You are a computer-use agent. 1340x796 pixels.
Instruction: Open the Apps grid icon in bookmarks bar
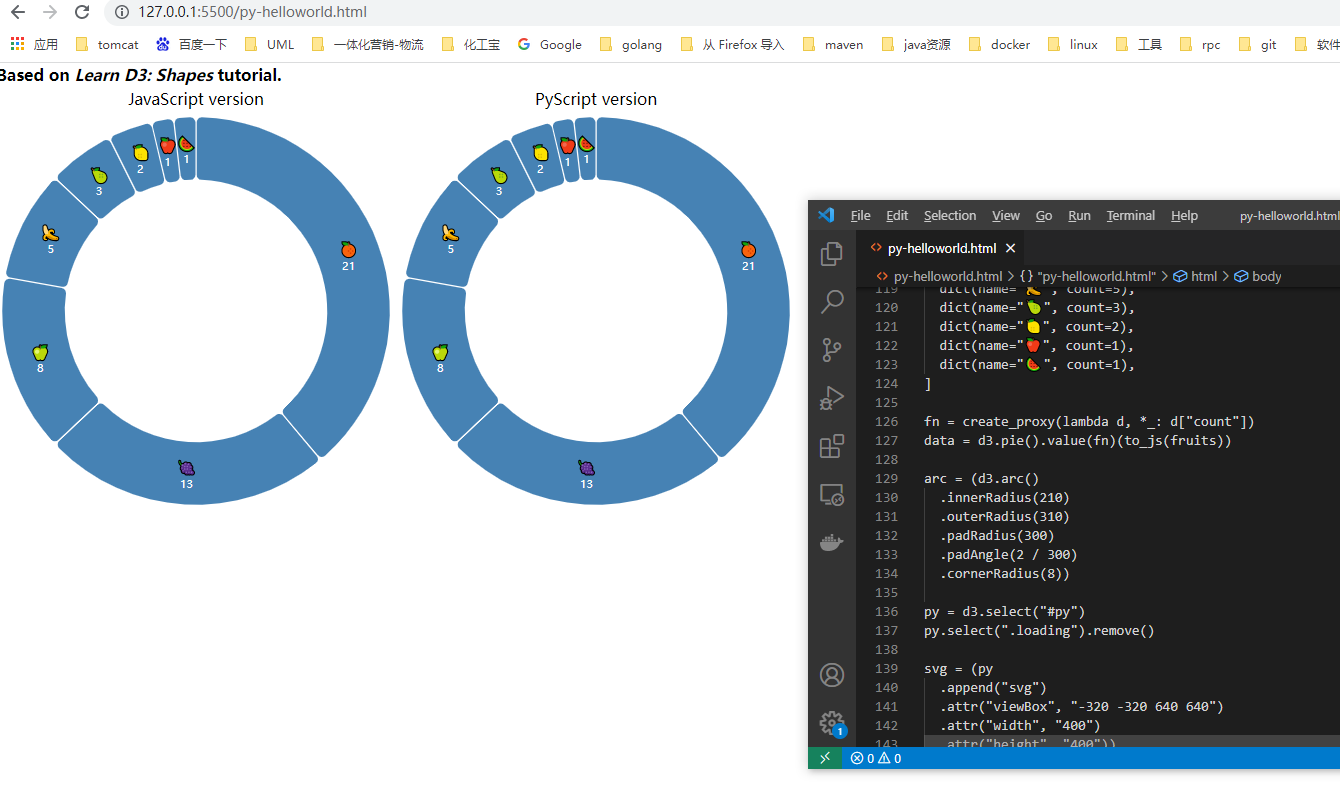[x=17, y=44]
